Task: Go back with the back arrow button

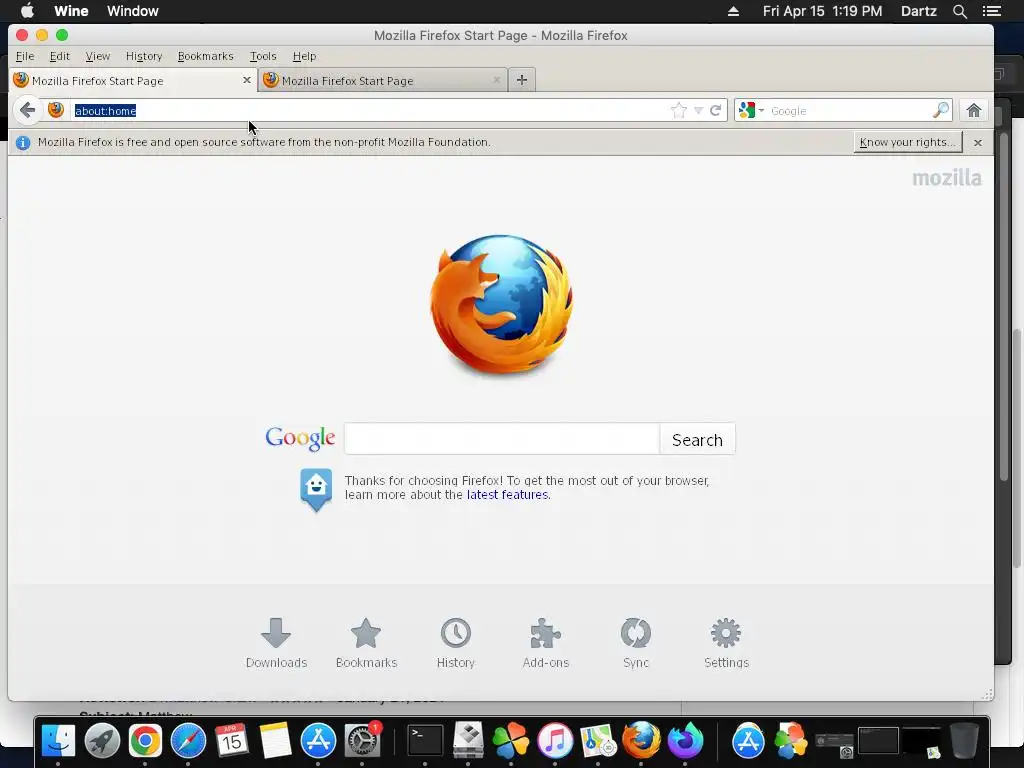Action: (x=27, y=110)
